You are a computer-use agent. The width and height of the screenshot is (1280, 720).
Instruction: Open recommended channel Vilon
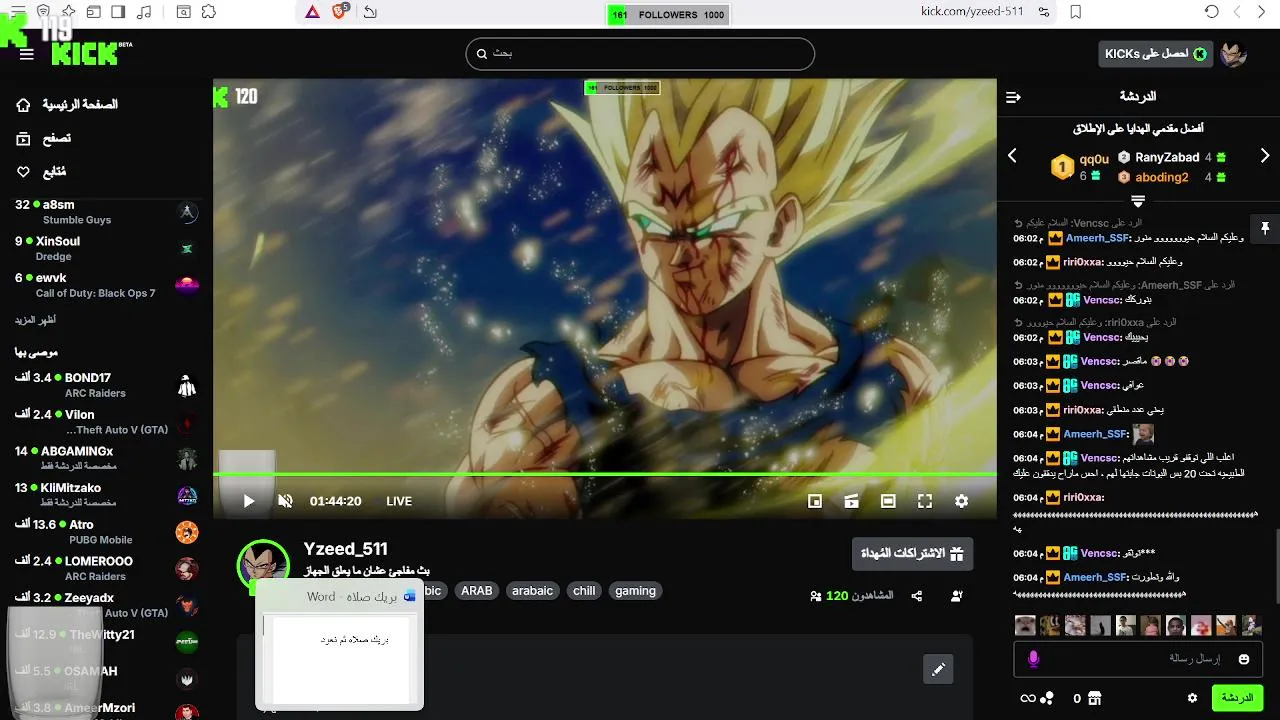point(105,421)
